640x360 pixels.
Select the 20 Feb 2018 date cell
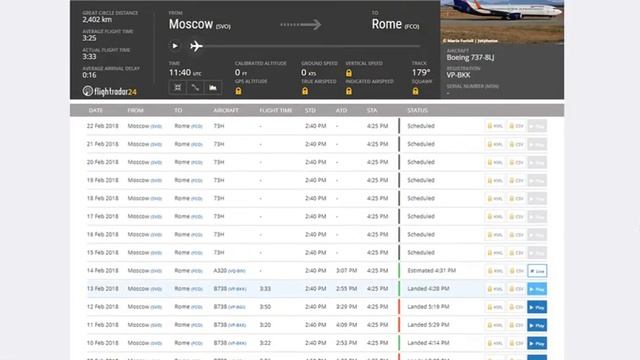tap(102, 162)
